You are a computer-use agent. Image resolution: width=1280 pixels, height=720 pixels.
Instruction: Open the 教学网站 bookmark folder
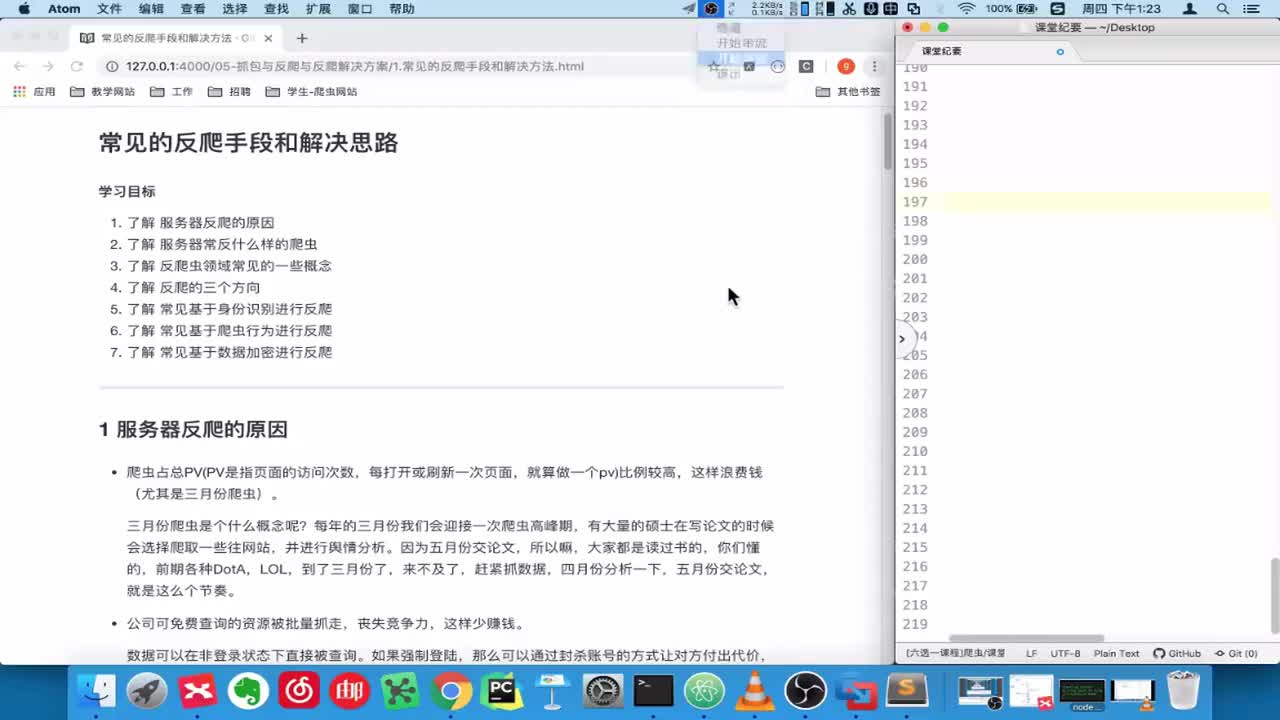pyautogui.click(x=103, y=91)
